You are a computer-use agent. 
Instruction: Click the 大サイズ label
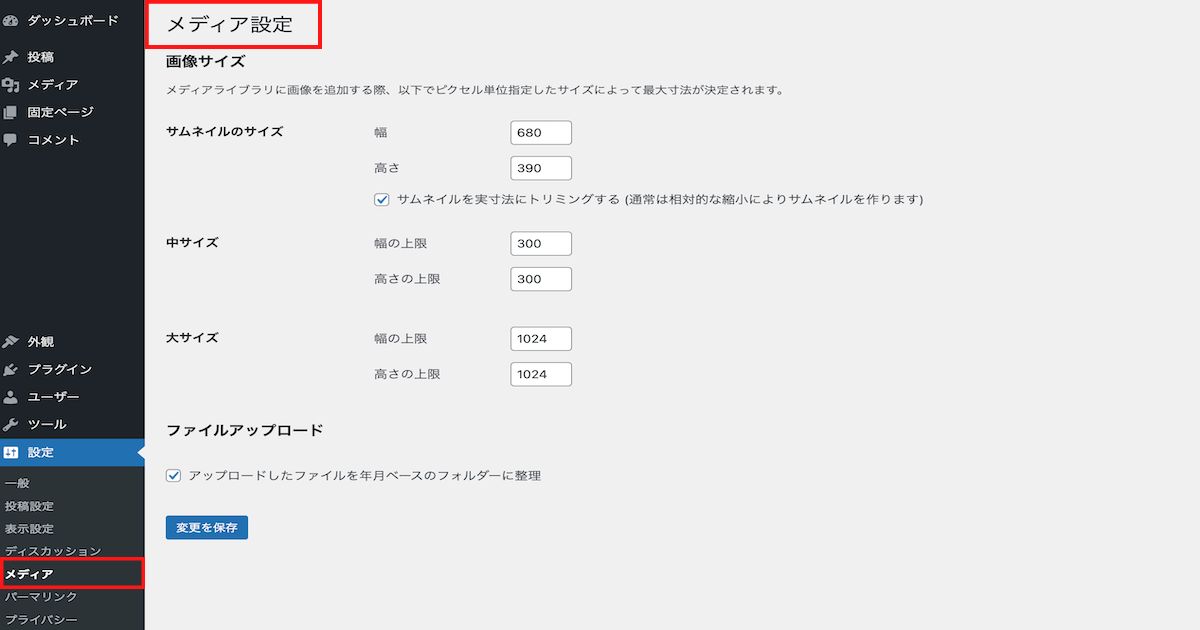click(x=192, y=338)
